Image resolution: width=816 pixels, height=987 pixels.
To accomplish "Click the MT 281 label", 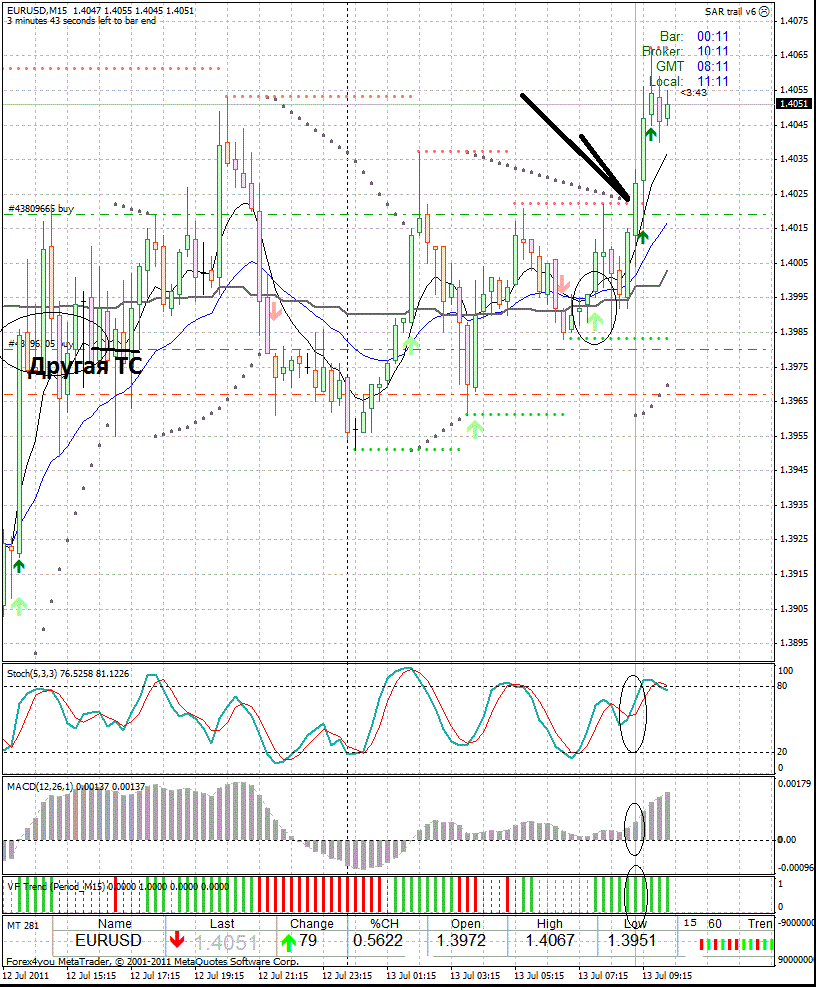I will click(23, 925).
